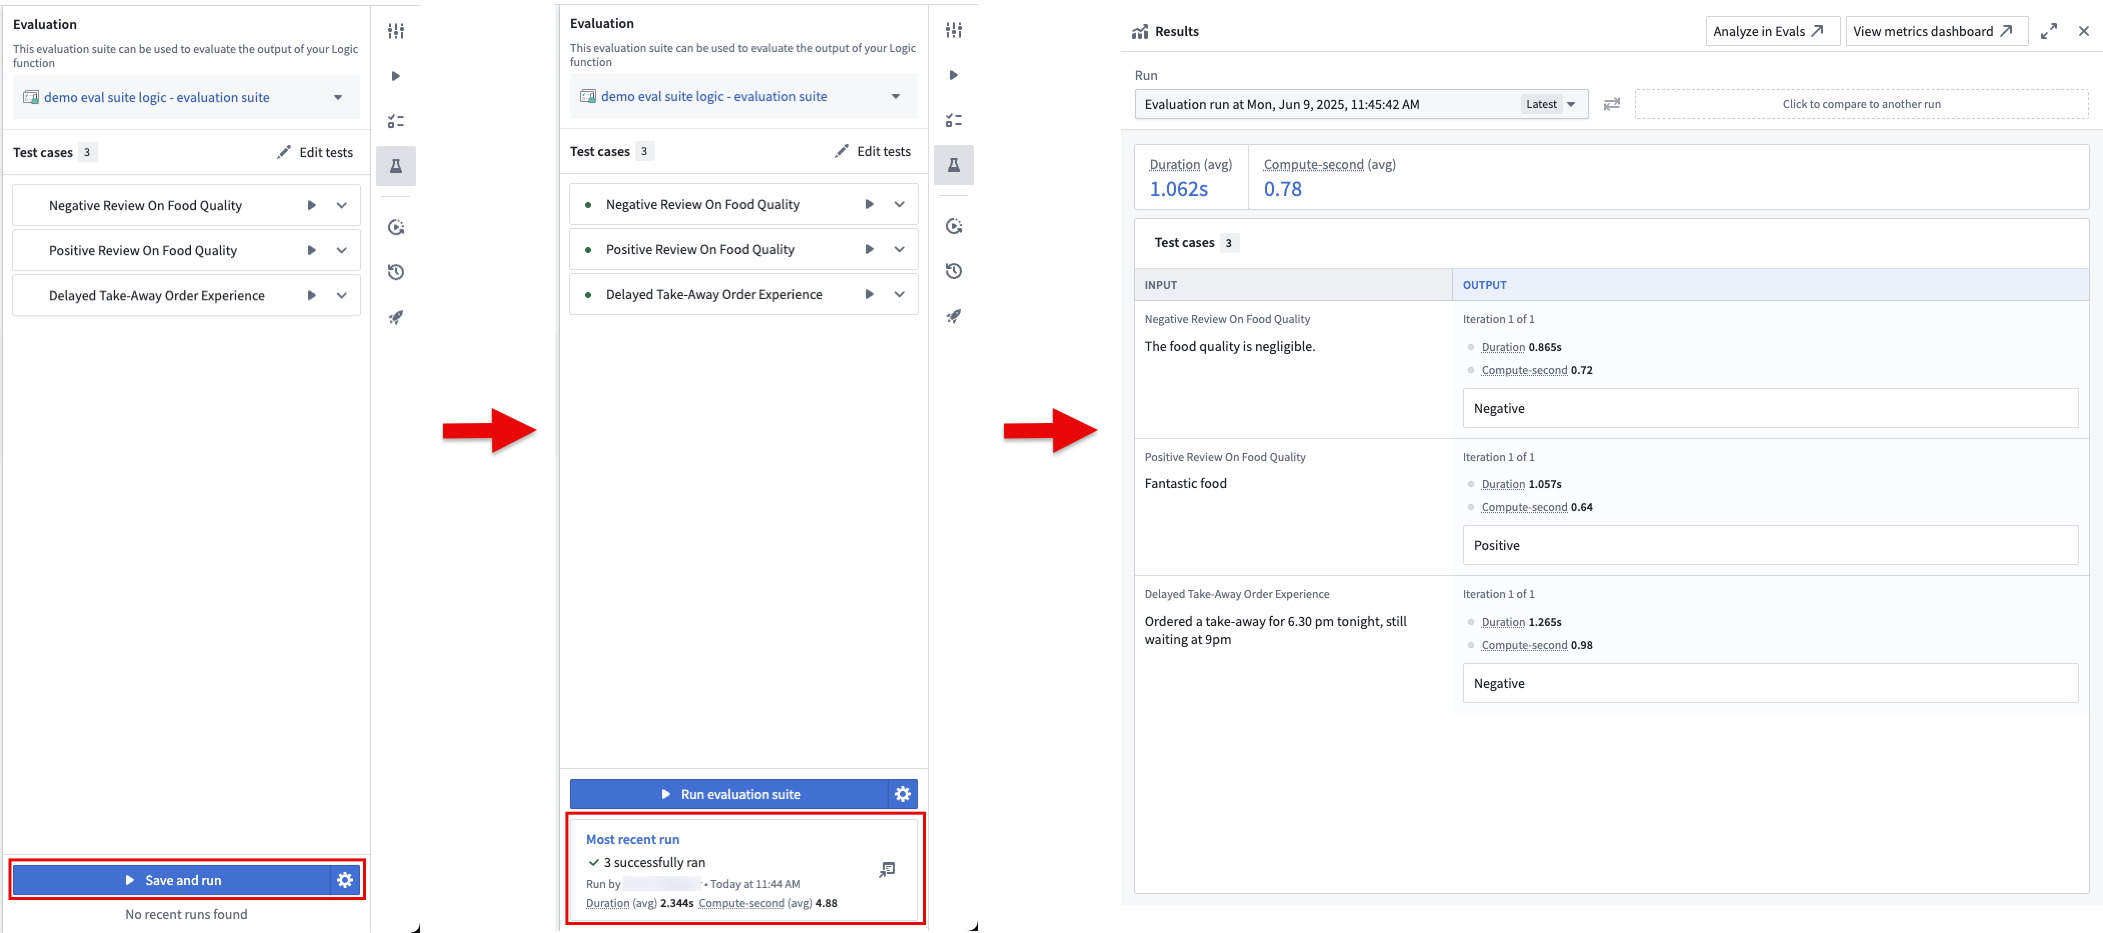The width and height of the screenshot is (2103, 933).
Task: Expand green-dot Positive Review On Food Quality case
Action: pyautogui.click(x=900, y=249)
